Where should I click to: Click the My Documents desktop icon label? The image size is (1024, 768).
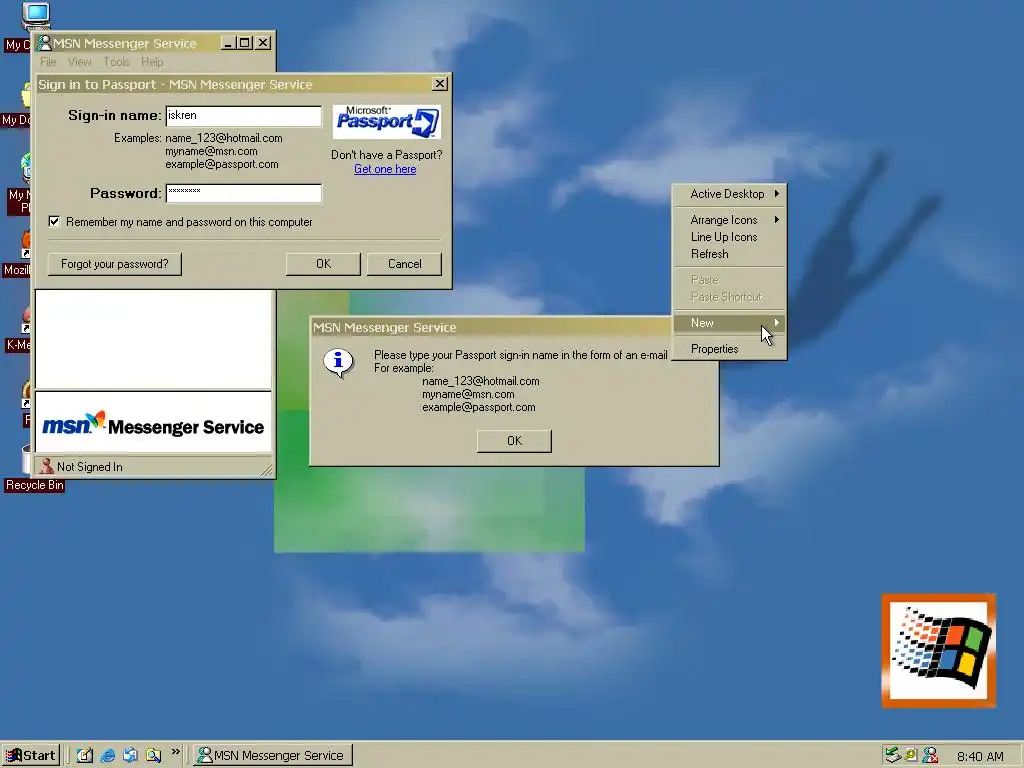pyautogui.click(x=16, y=120)
